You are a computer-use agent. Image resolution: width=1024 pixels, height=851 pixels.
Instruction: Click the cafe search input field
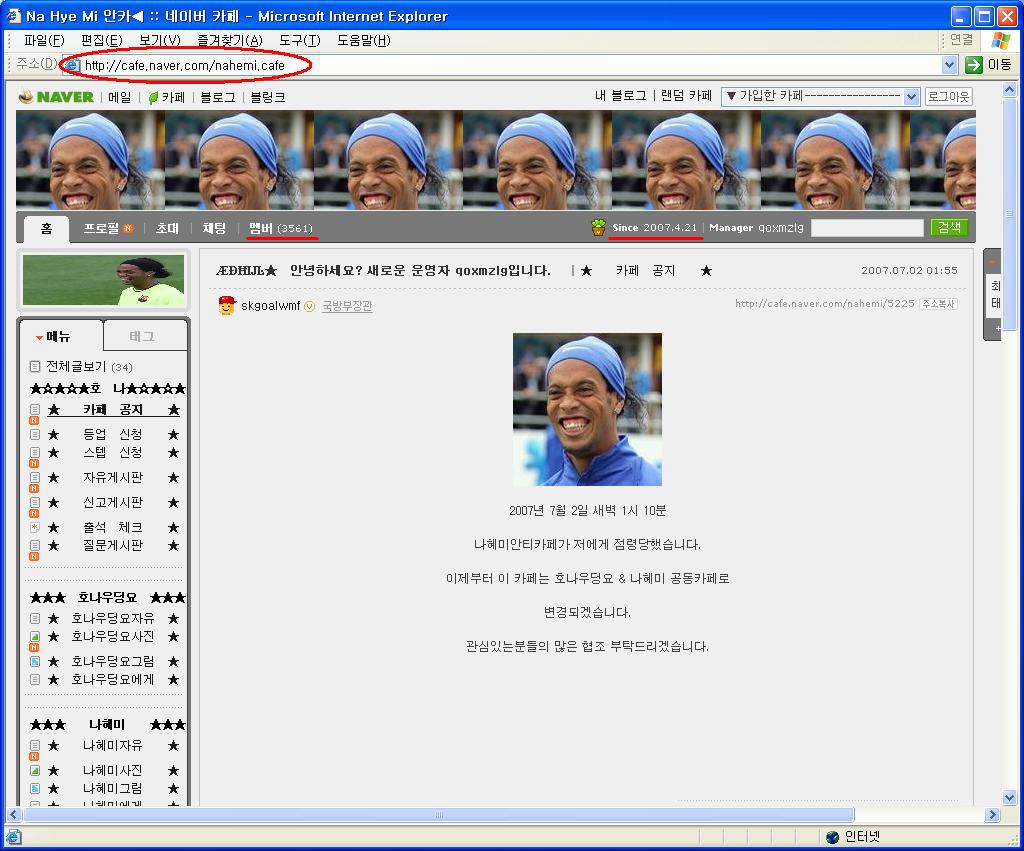click(x=867, y=227)
